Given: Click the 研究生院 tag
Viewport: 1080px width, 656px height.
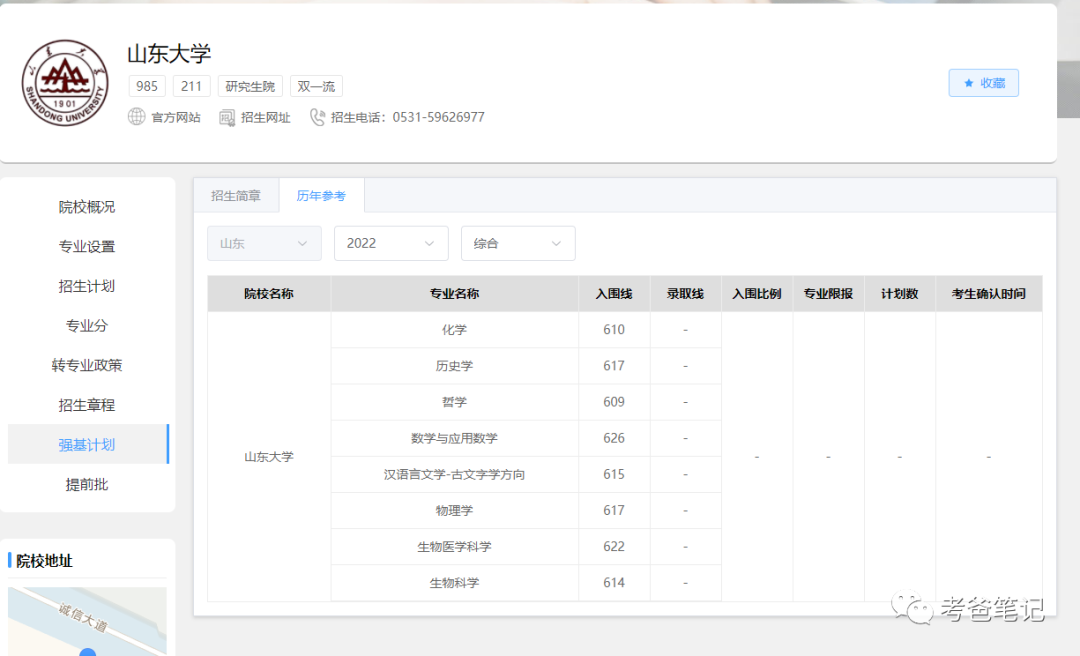Looking at the screenshot, I should 250,86.
